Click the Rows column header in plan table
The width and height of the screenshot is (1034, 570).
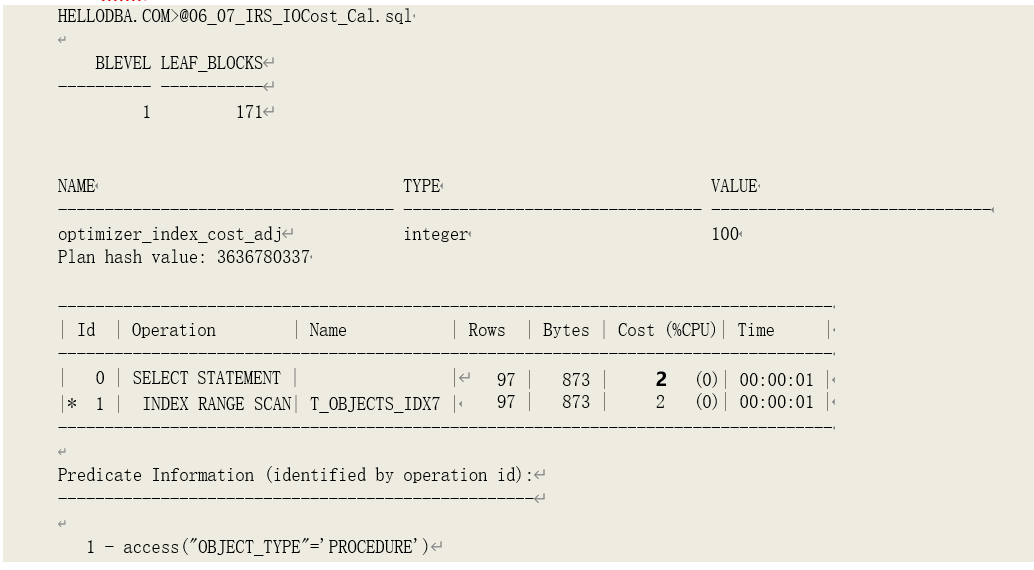(x=487, y=330)
